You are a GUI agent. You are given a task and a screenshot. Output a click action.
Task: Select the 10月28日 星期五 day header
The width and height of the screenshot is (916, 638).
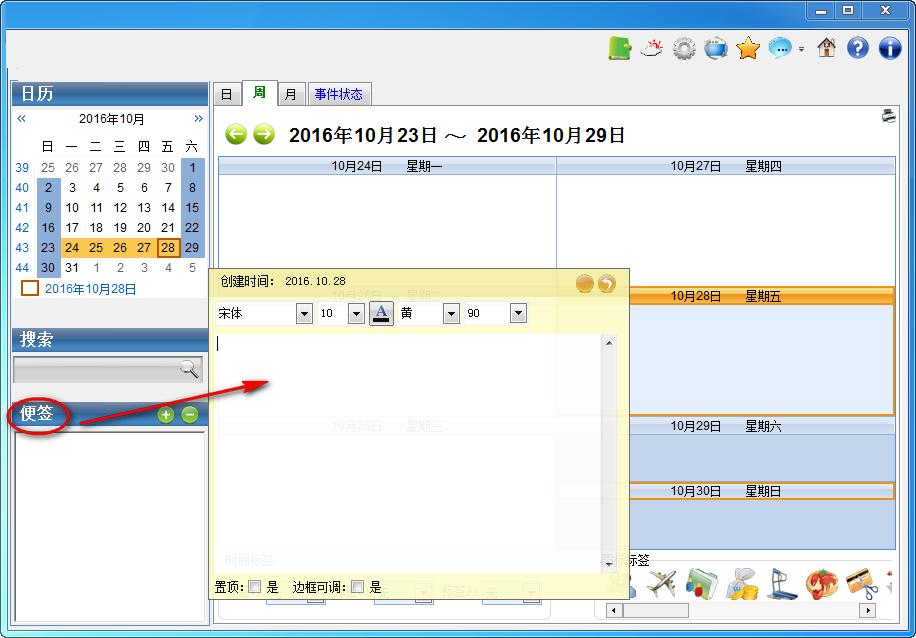click(x=726, y=296)
